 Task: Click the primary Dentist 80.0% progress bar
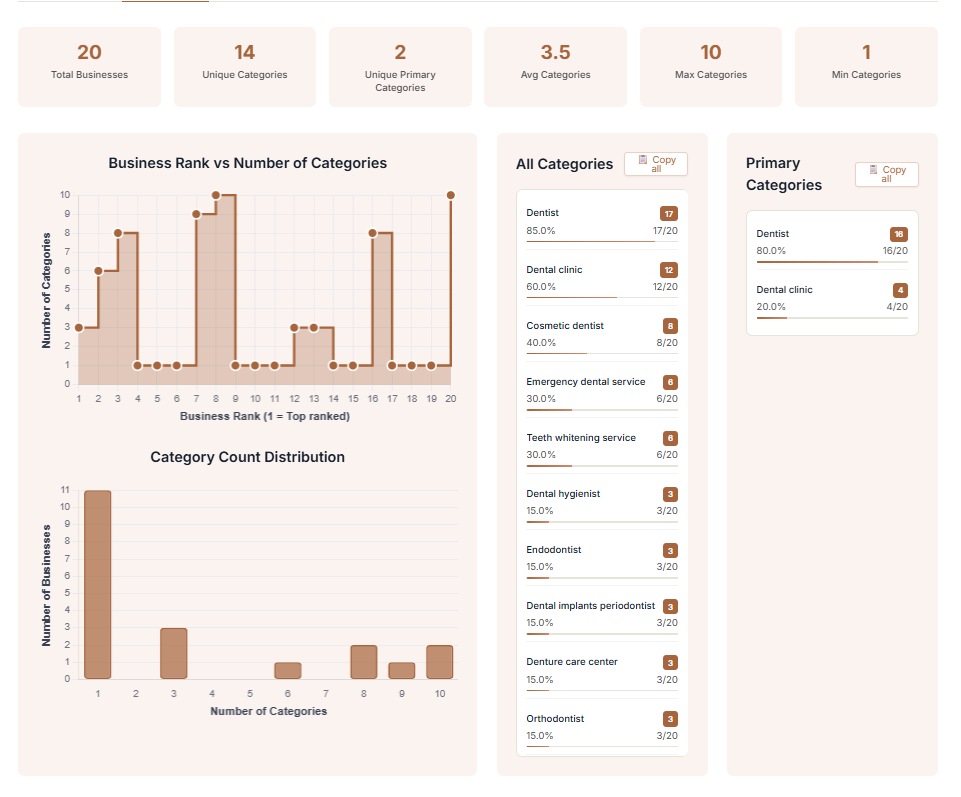click(x=832, y=262)
